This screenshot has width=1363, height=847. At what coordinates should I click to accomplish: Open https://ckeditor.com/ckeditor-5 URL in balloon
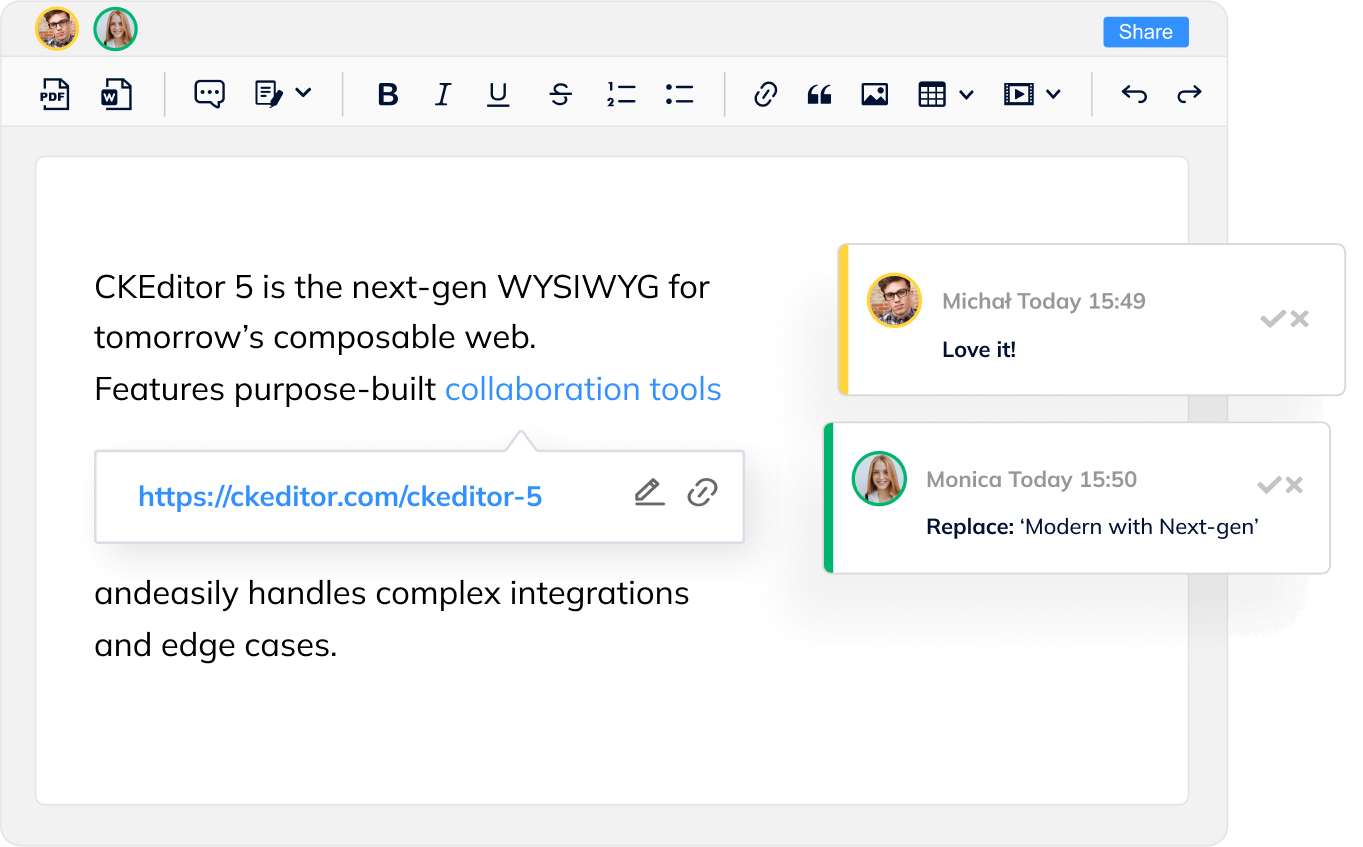tap(340, 496)
